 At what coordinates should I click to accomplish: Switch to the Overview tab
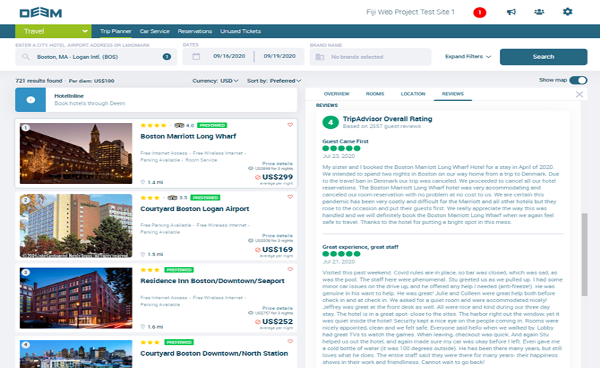pyautogui.click(x=336, y=94)
